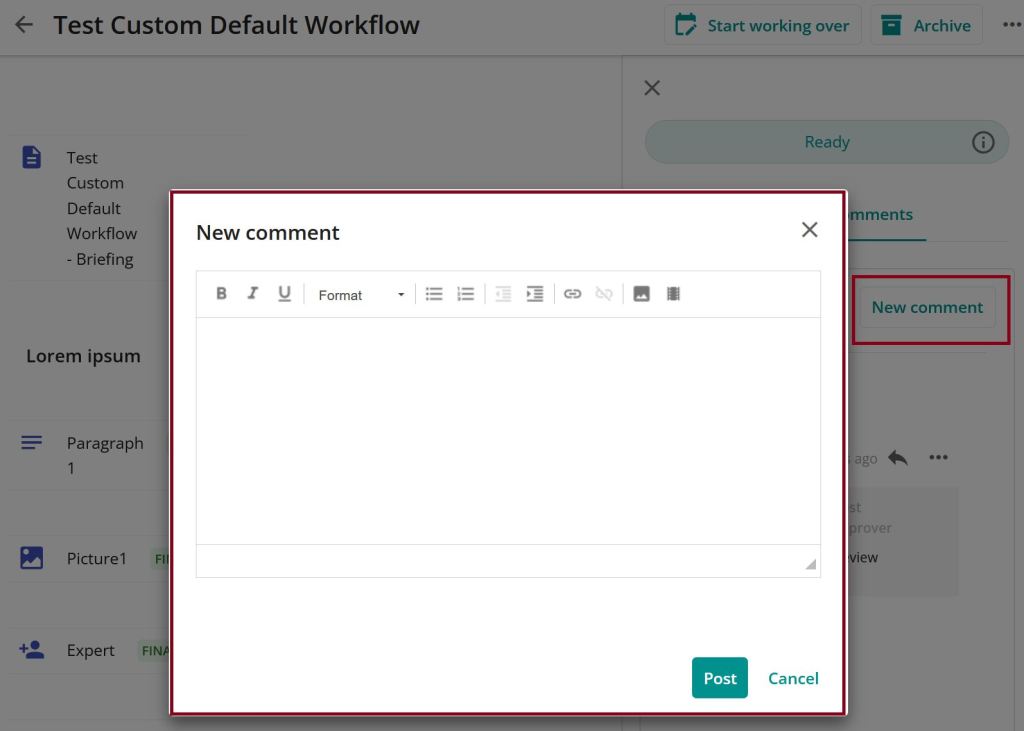Go back using the left arrow

coord(24,26)
